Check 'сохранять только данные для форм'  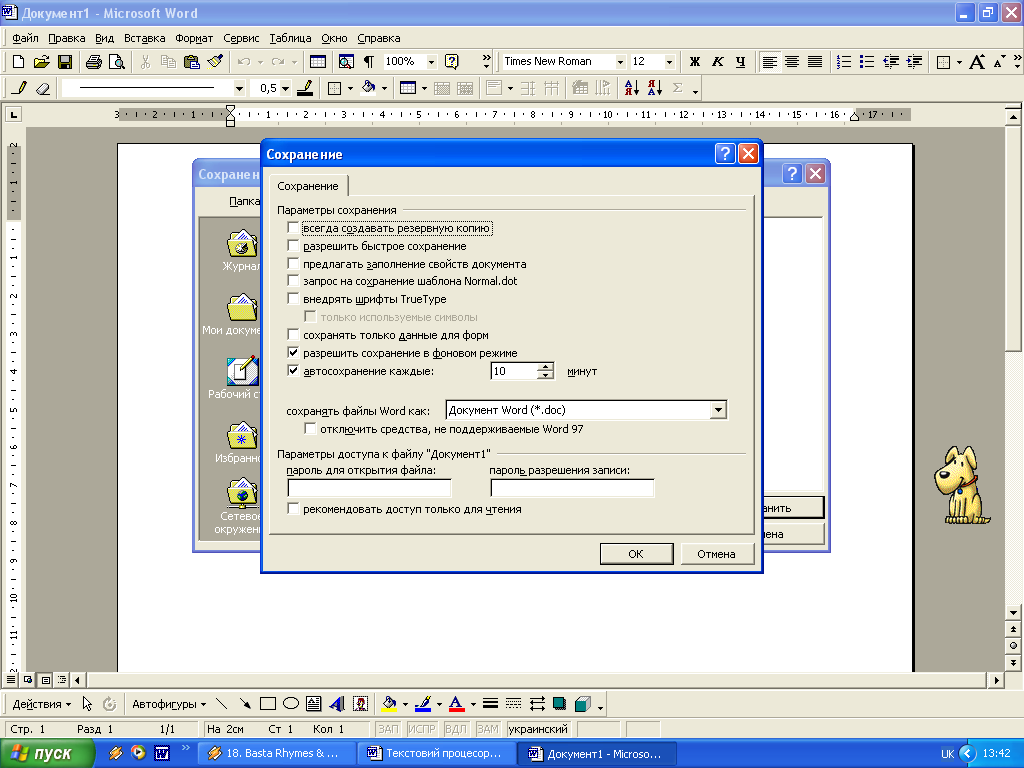pyautogui.click(x=293, y=335)
